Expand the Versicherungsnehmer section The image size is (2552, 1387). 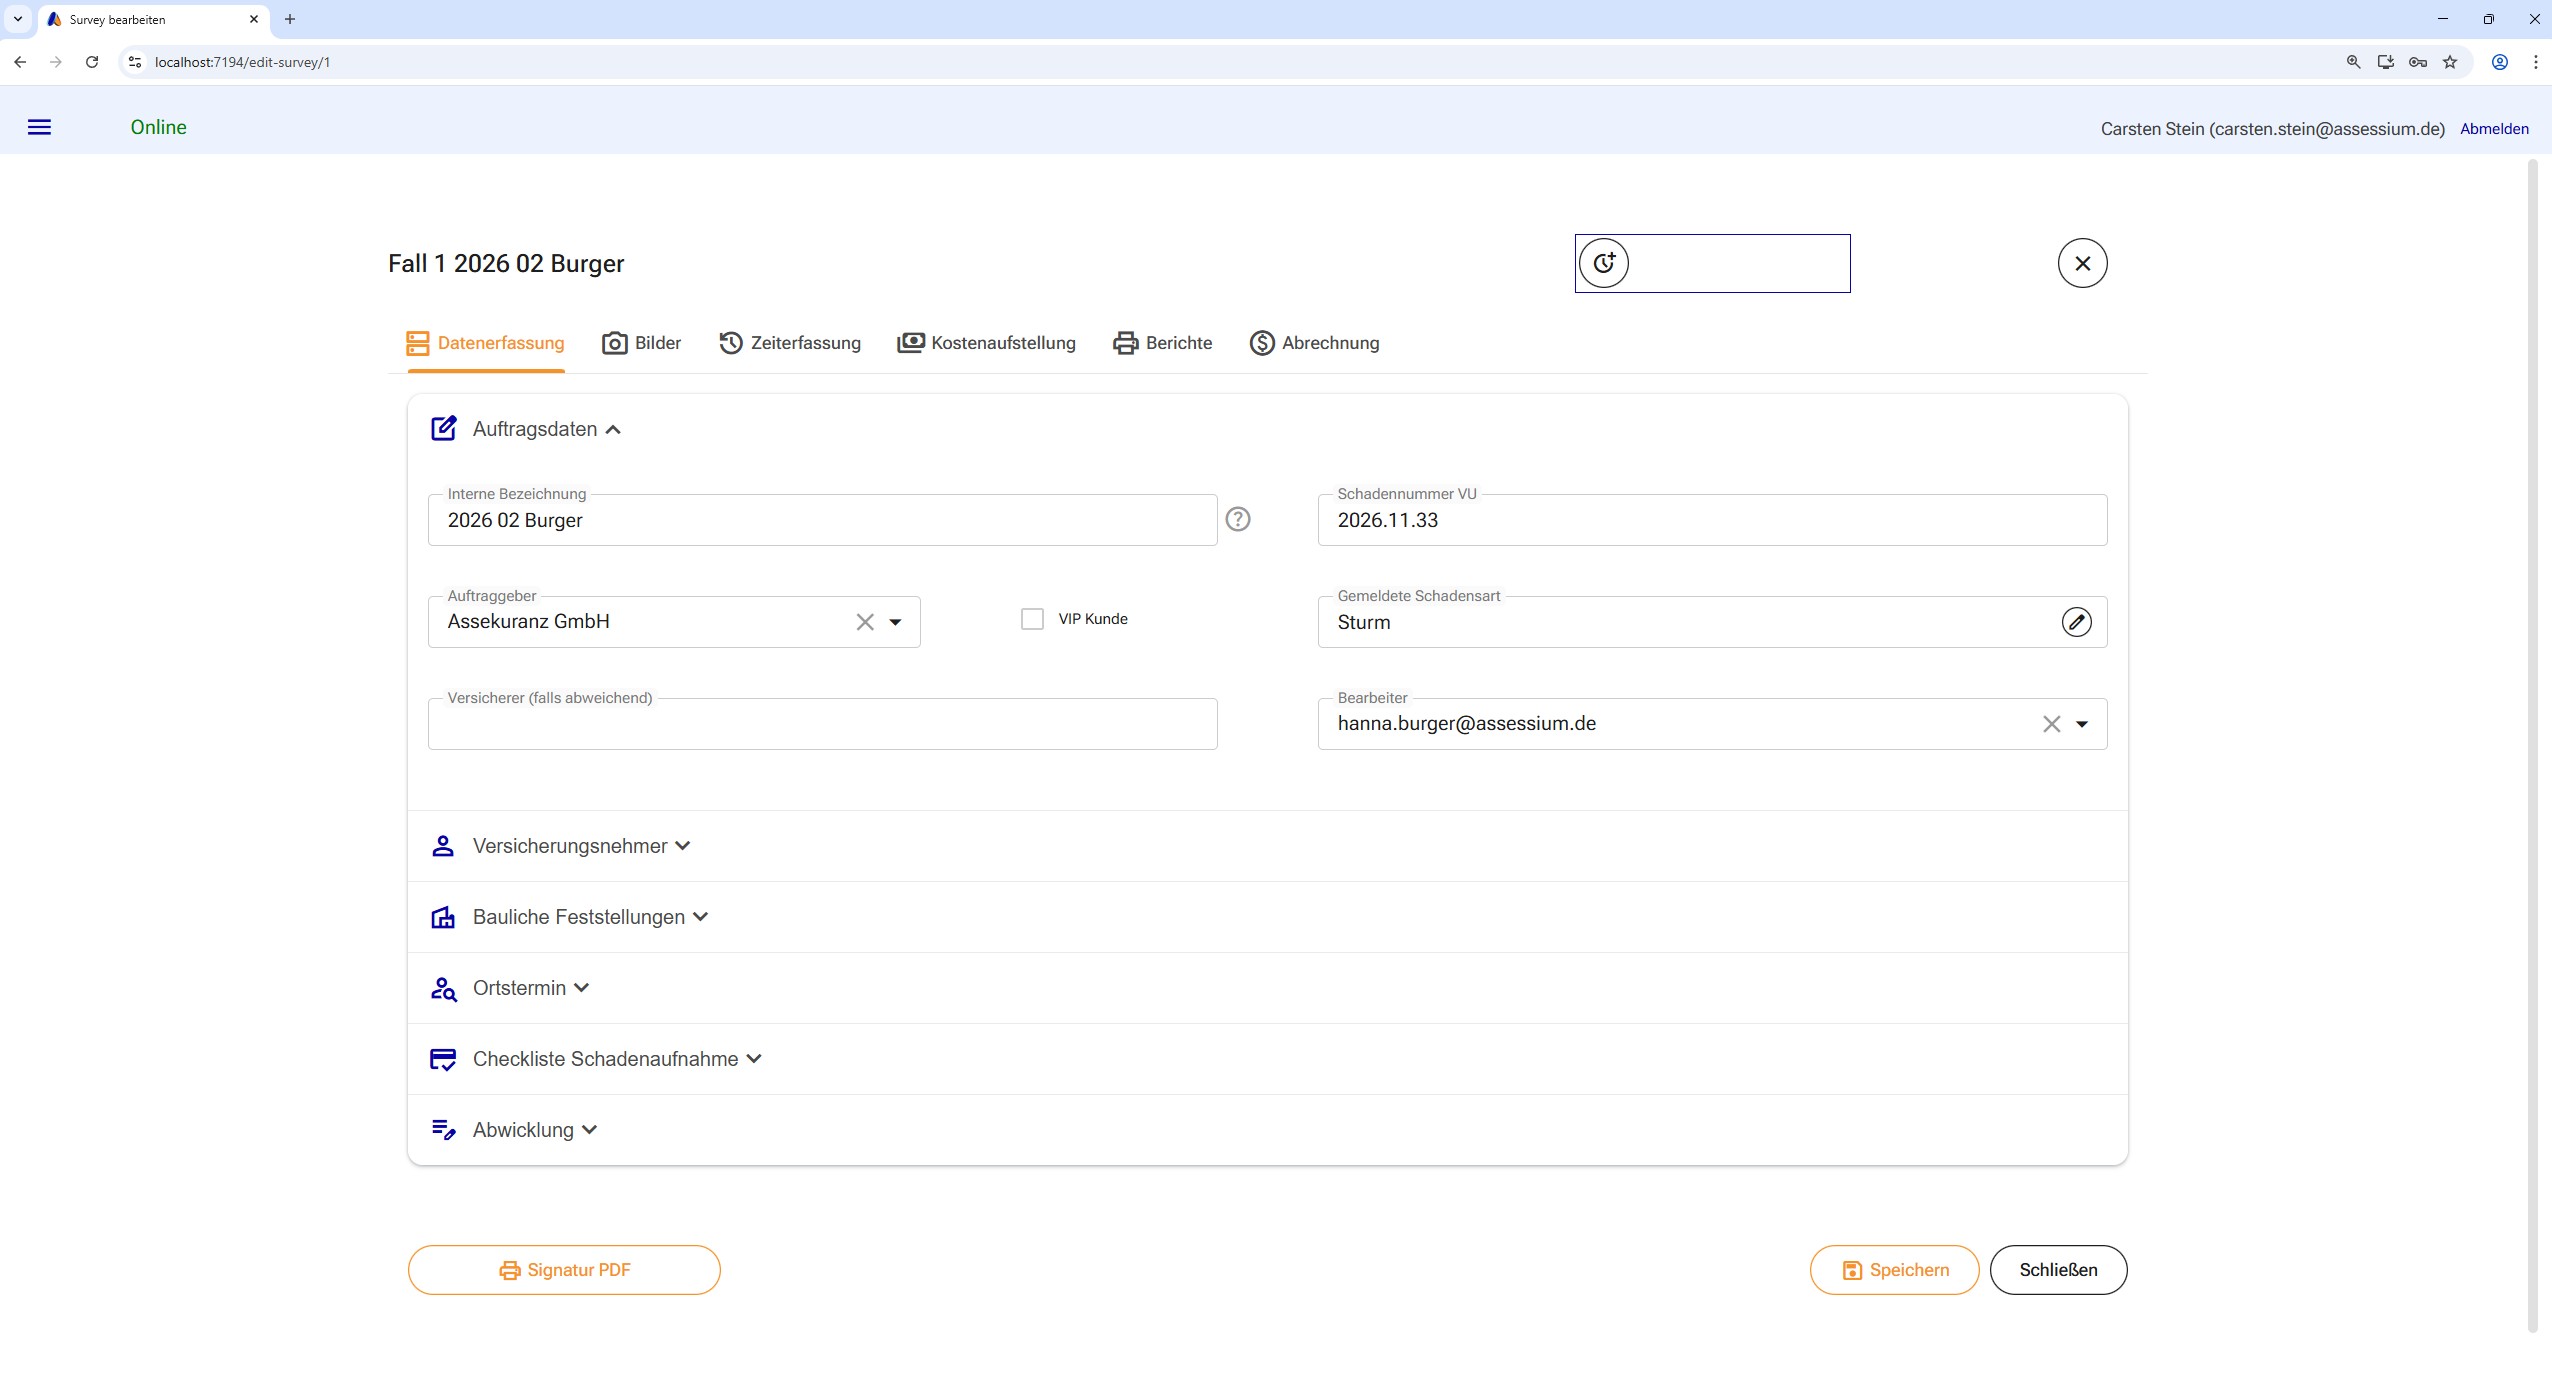tap(570, 846)
